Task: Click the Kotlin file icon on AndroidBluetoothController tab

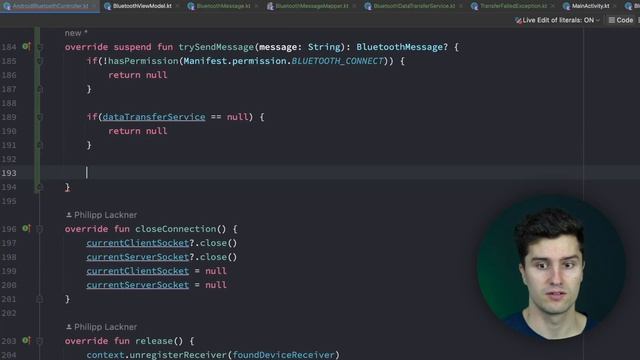Action: (x=7, y=6)
